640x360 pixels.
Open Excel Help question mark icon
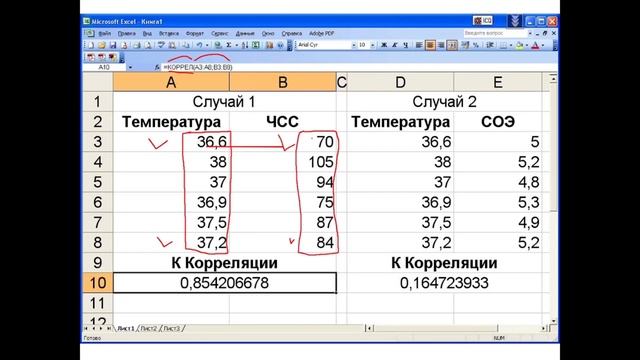pyautogui.click(x=280, y=45)
